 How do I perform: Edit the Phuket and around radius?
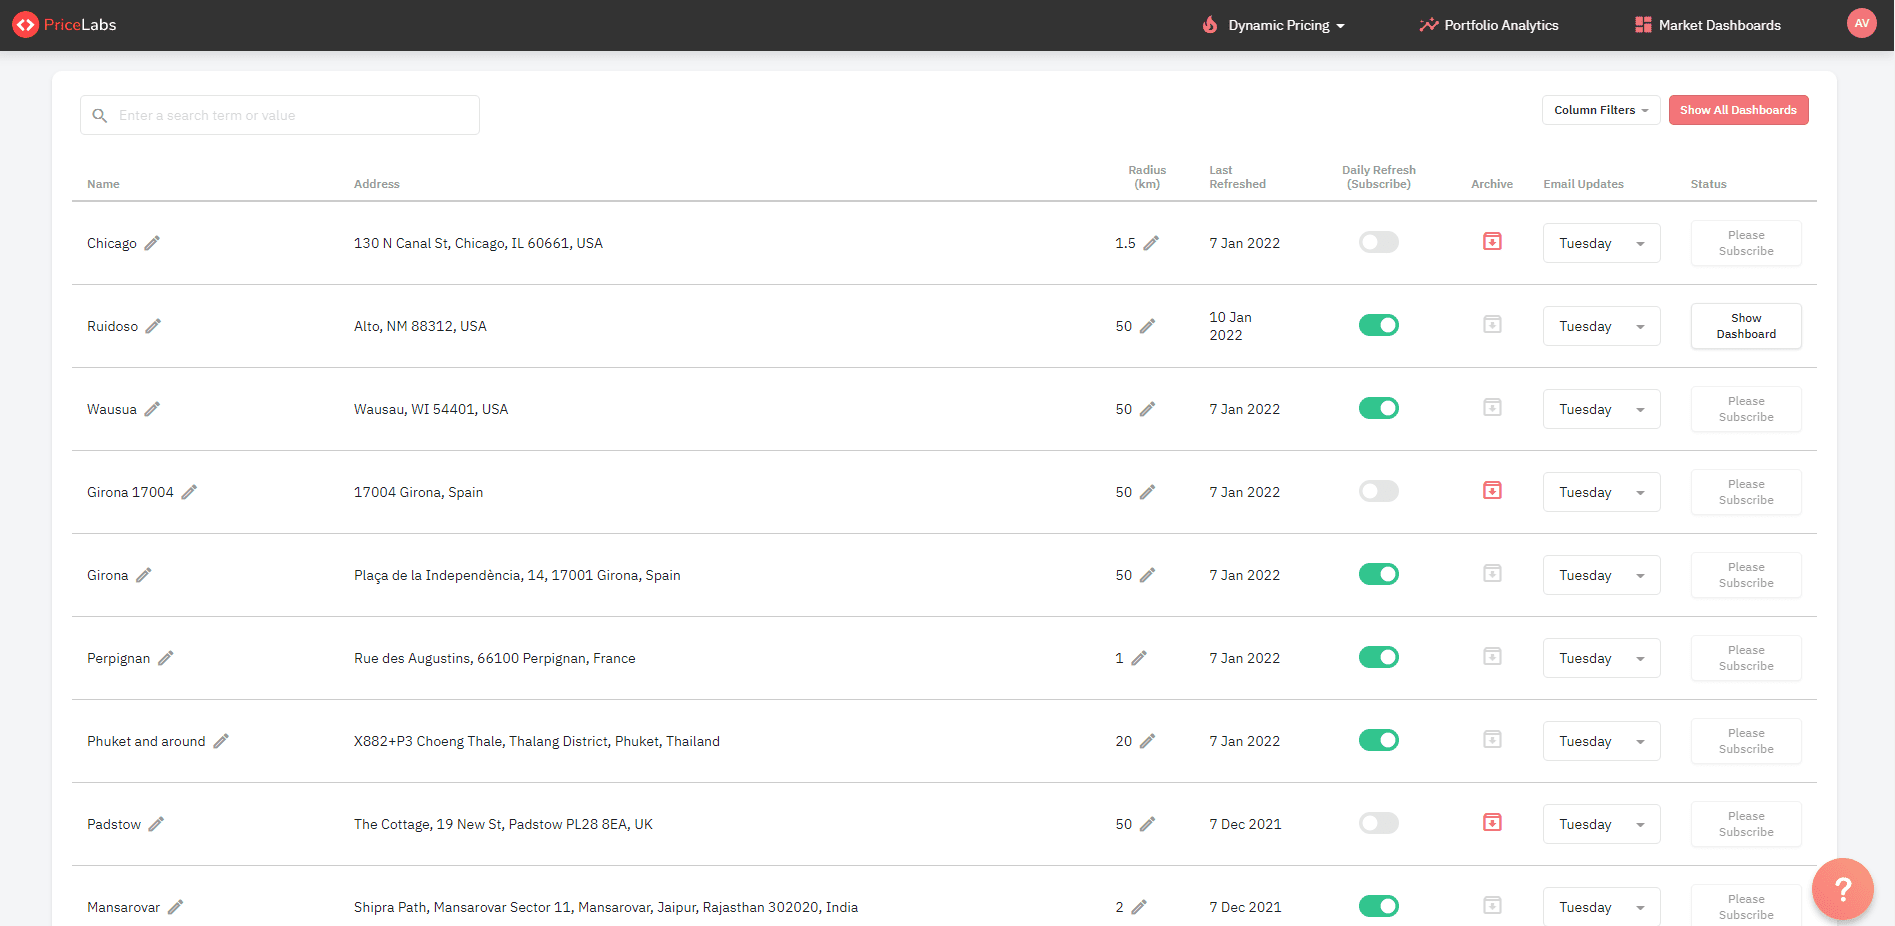1148,740
